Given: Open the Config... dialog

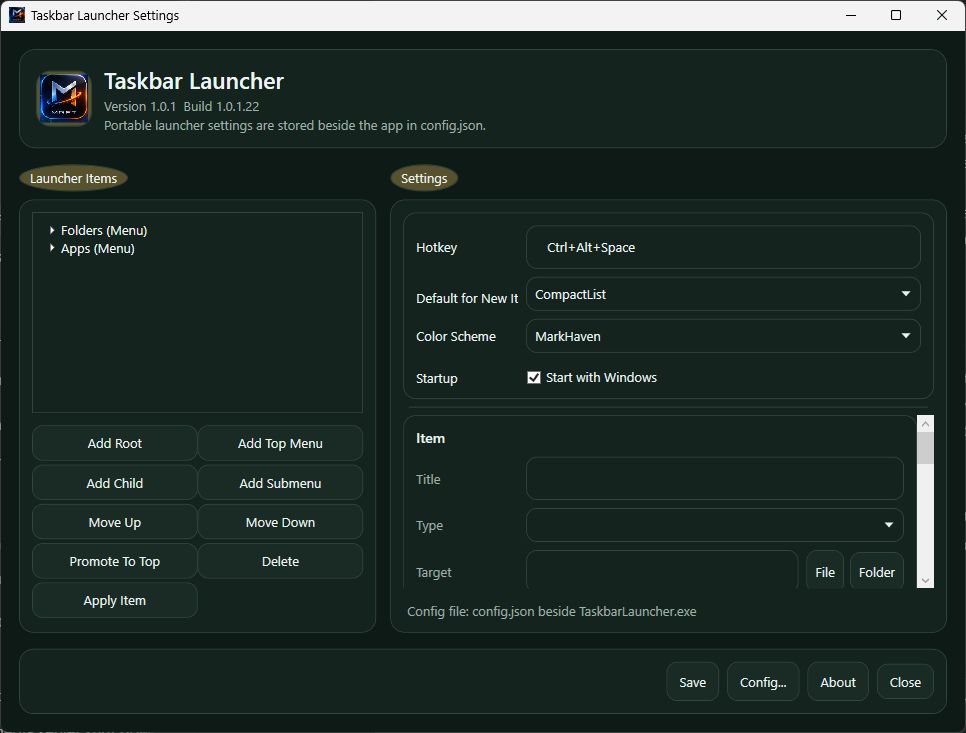Looking at the screenshot, I should (763, 682).
